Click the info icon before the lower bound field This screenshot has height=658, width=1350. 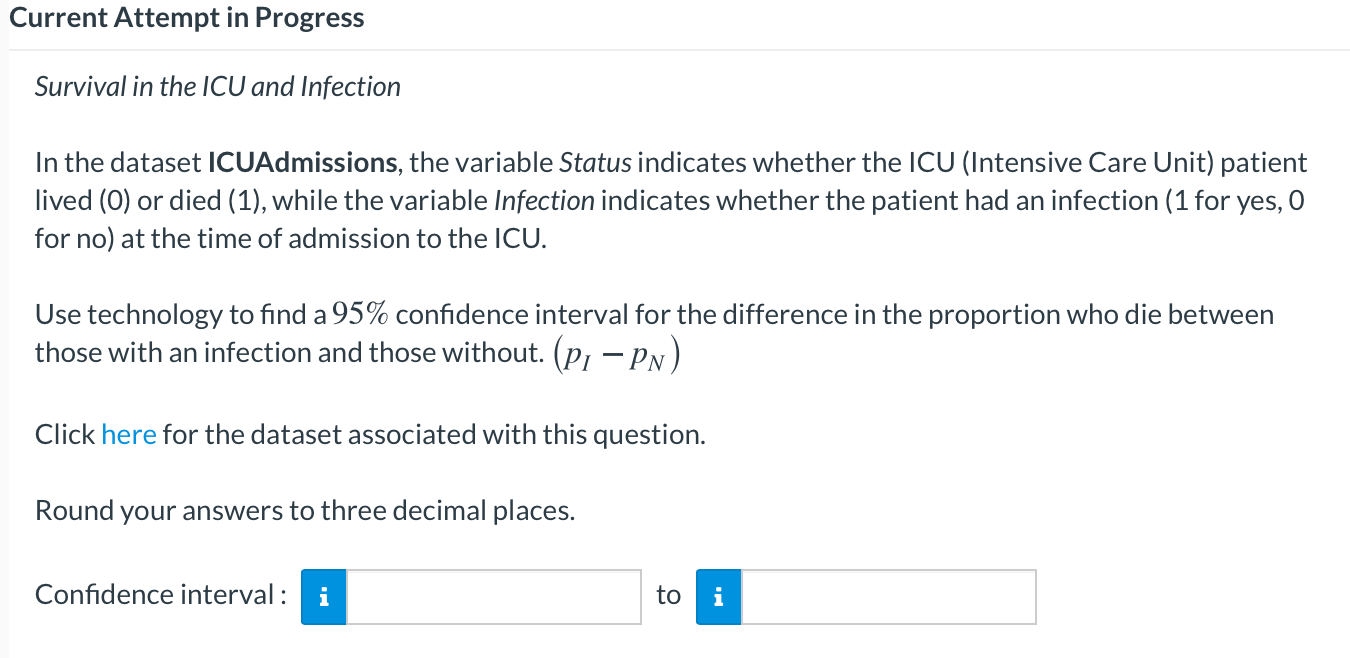[x=323, y=597]
